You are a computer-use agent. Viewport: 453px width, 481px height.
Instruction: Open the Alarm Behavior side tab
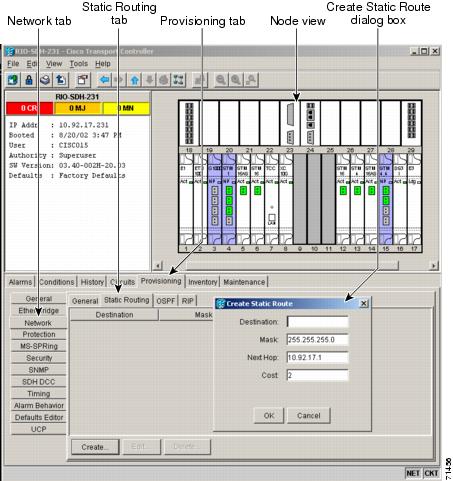pyautogui.click(x=39, y=405)
